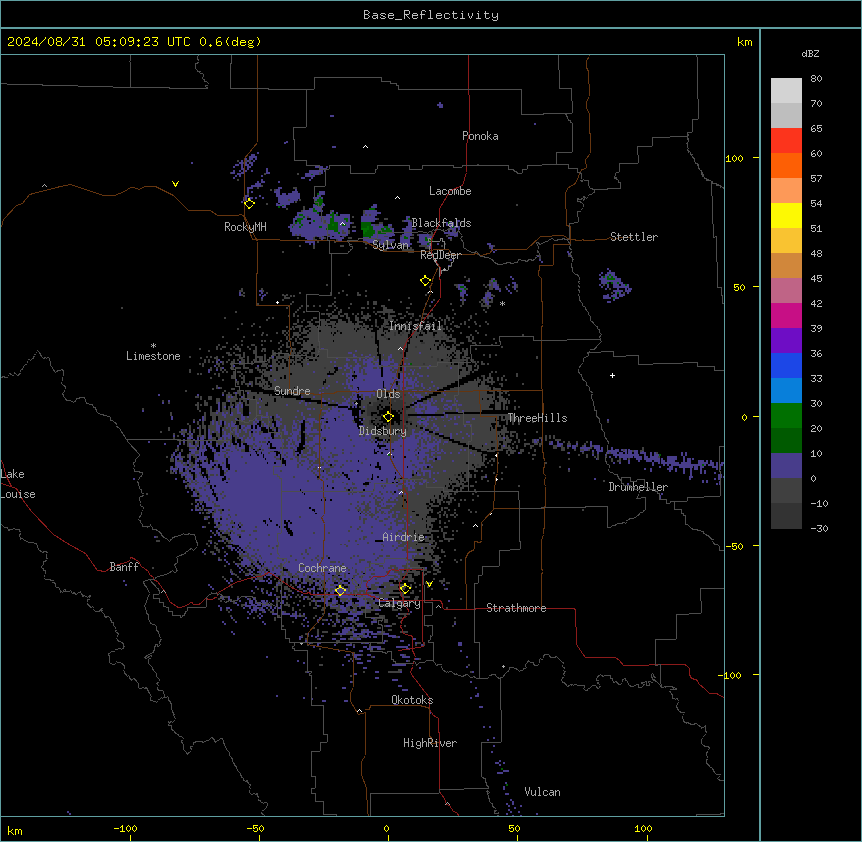Click the green echo cell west of Sylvan
The height and width of the screenshot is (842, 862).
(x=368, y=229)
